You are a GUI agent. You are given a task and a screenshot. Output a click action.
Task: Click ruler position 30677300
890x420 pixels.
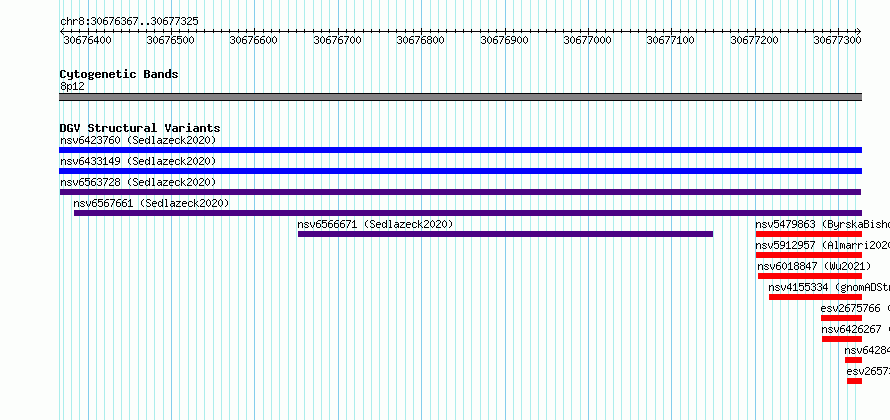838,40
